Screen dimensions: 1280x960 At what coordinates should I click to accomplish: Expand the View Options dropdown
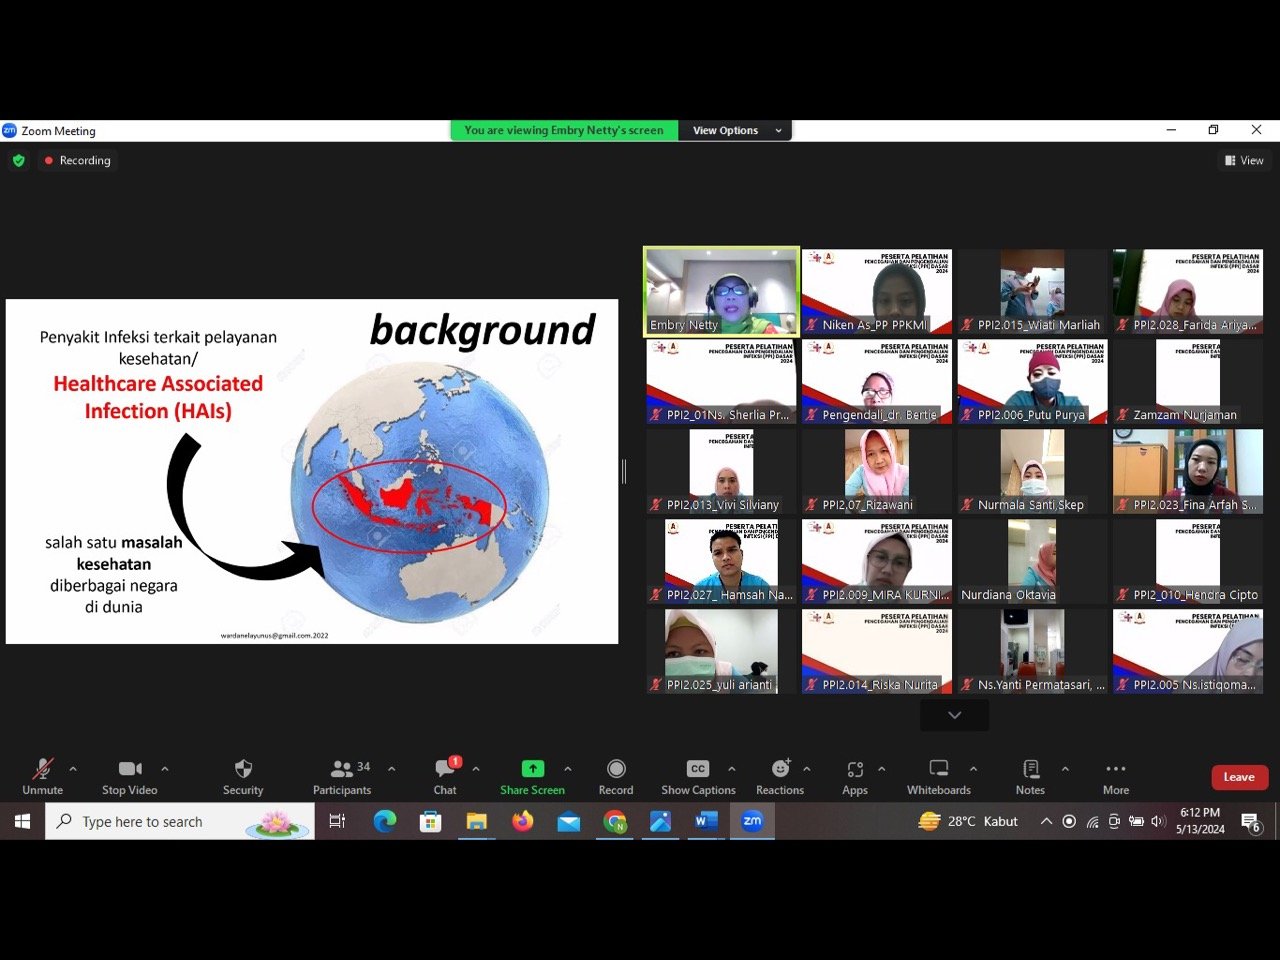[736, 130]
